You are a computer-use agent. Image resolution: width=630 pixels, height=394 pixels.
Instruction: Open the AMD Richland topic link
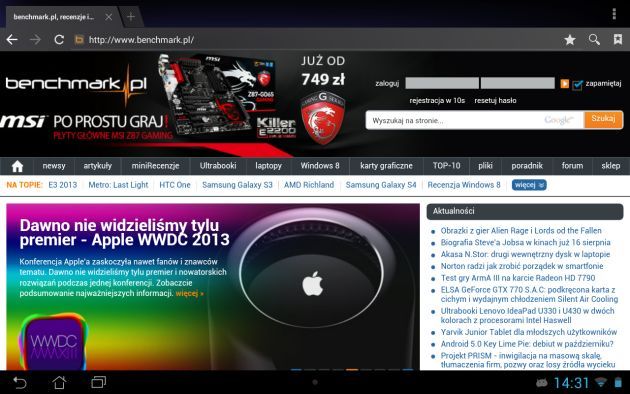coord(309,185)
